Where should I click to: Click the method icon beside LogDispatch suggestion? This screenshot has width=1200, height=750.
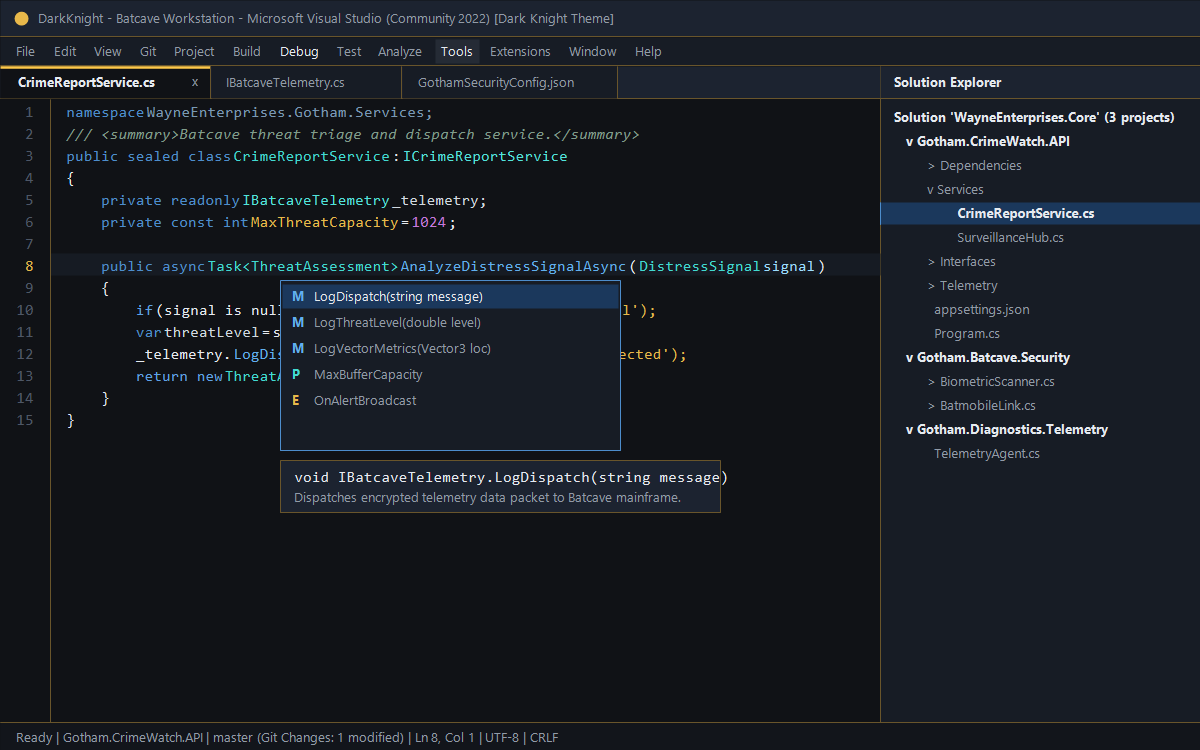point(298,297)
